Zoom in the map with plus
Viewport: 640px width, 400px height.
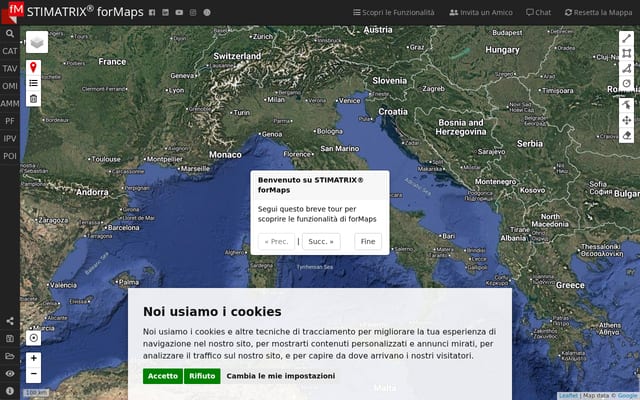[x=33, y=358]
